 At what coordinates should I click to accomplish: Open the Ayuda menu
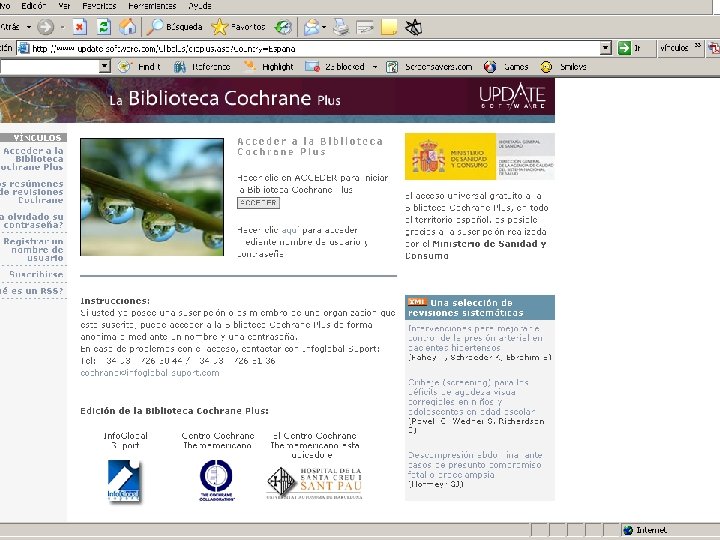[200, 6]
